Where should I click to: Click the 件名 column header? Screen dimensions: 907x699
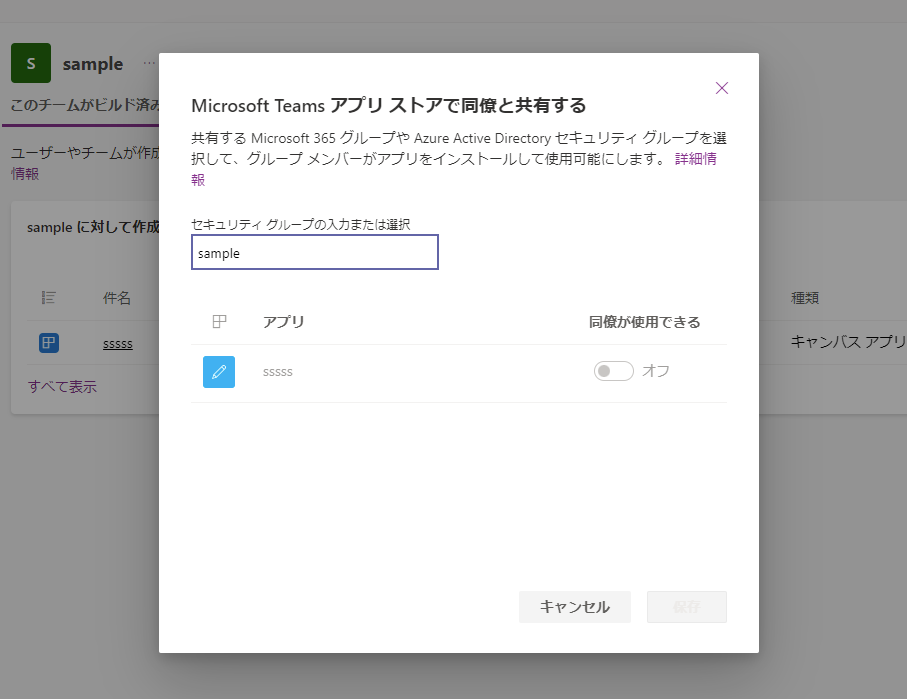point(117,298)
